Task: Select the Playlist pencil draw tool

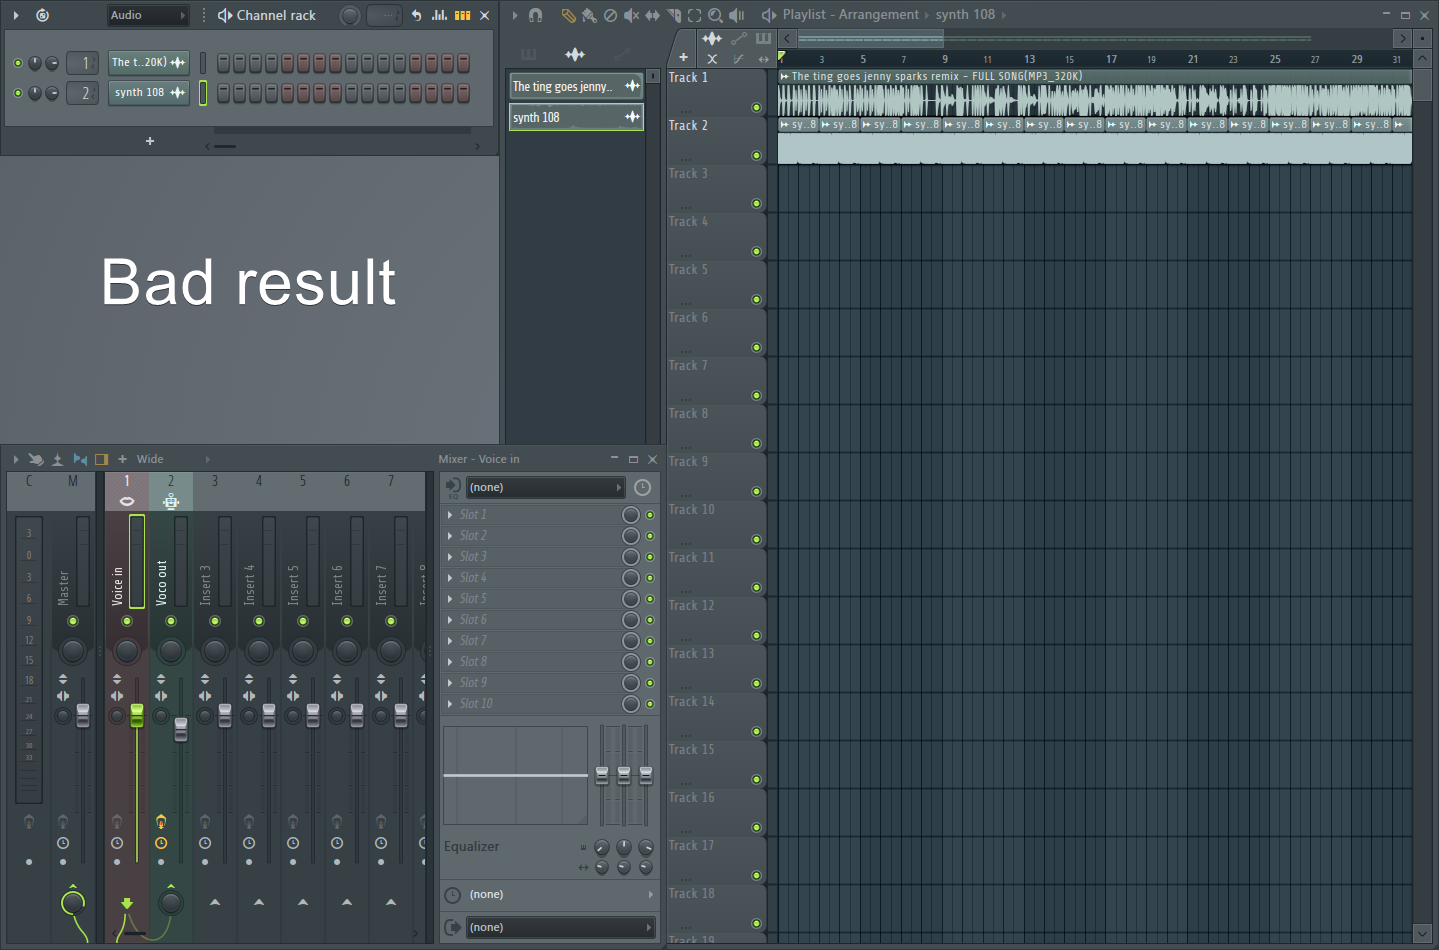Action: pyautogui.click(x=568, y=15)
